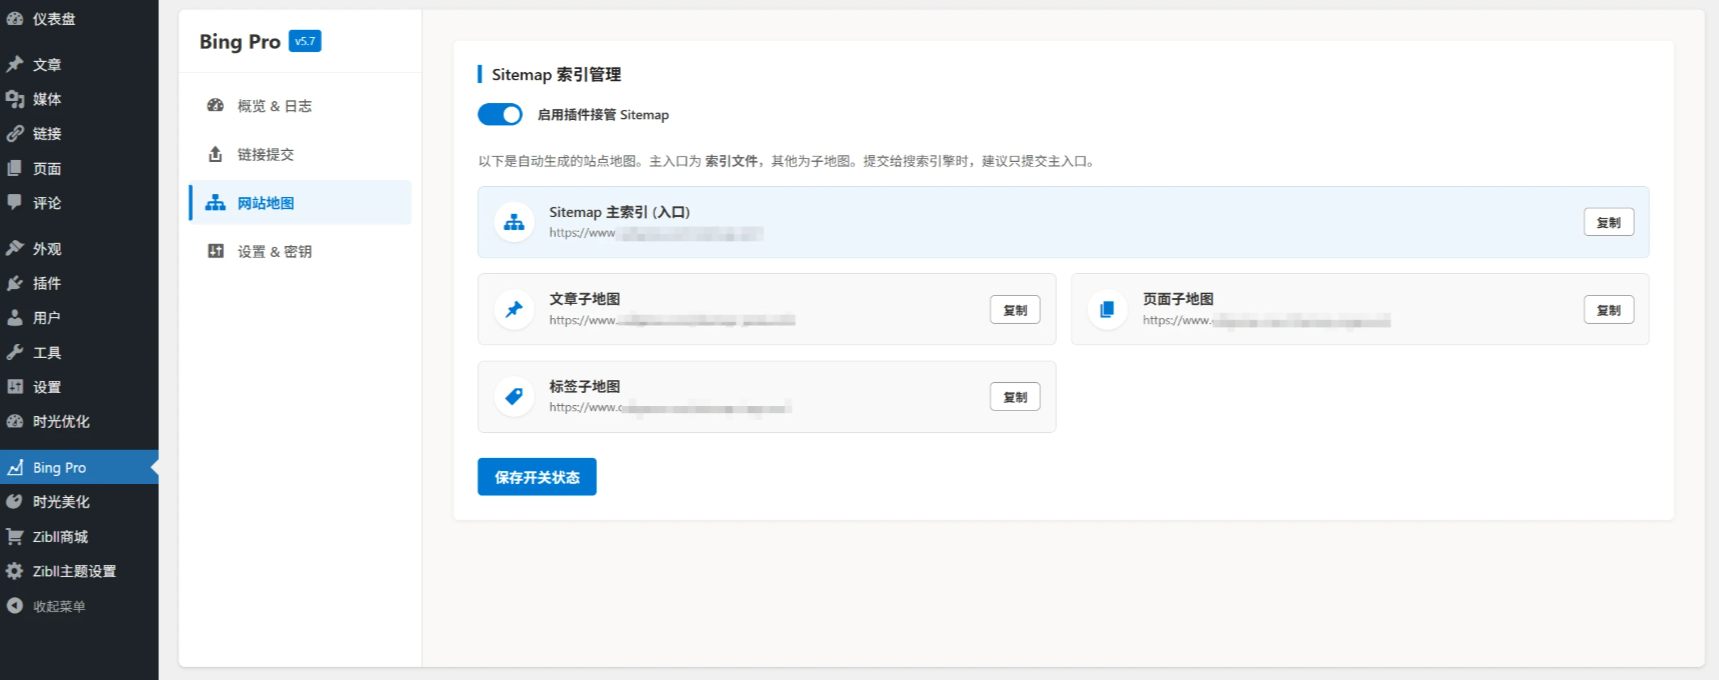Click the Zibll商城 shopping cart icon
Viewport: 1719px width, 680px height.
click(x=15, y=536)
